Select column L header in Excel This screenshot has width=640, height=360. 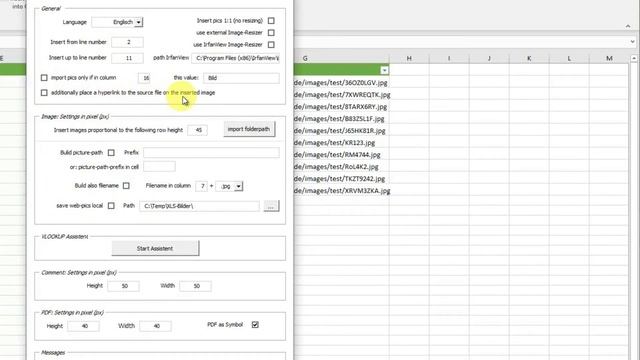click(569, 58)
